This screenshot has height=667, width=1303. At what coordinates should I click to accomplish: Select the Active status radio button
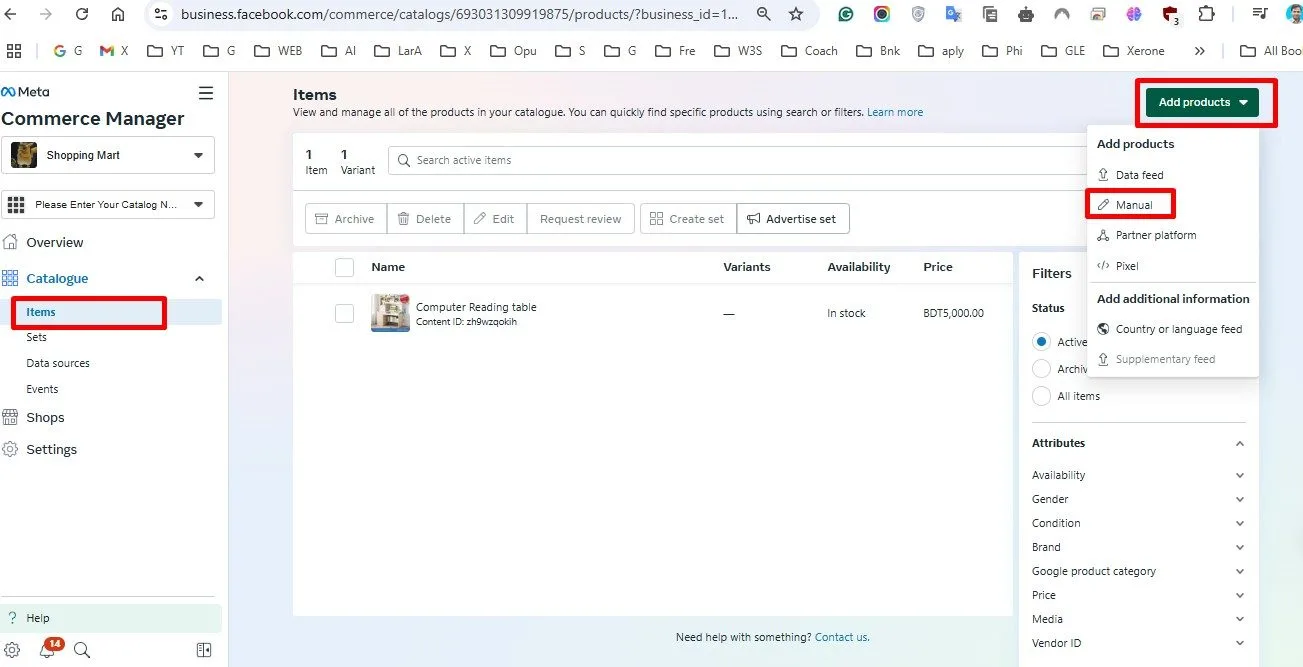click(1041, 342)
